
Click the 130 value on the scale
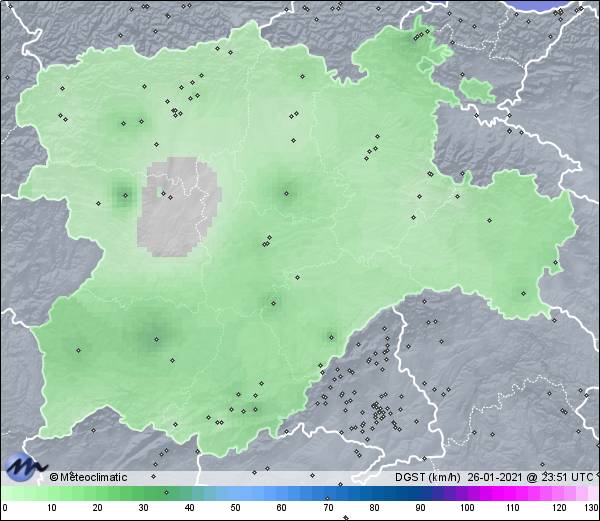pyautogui.click(x=592, y=508)
